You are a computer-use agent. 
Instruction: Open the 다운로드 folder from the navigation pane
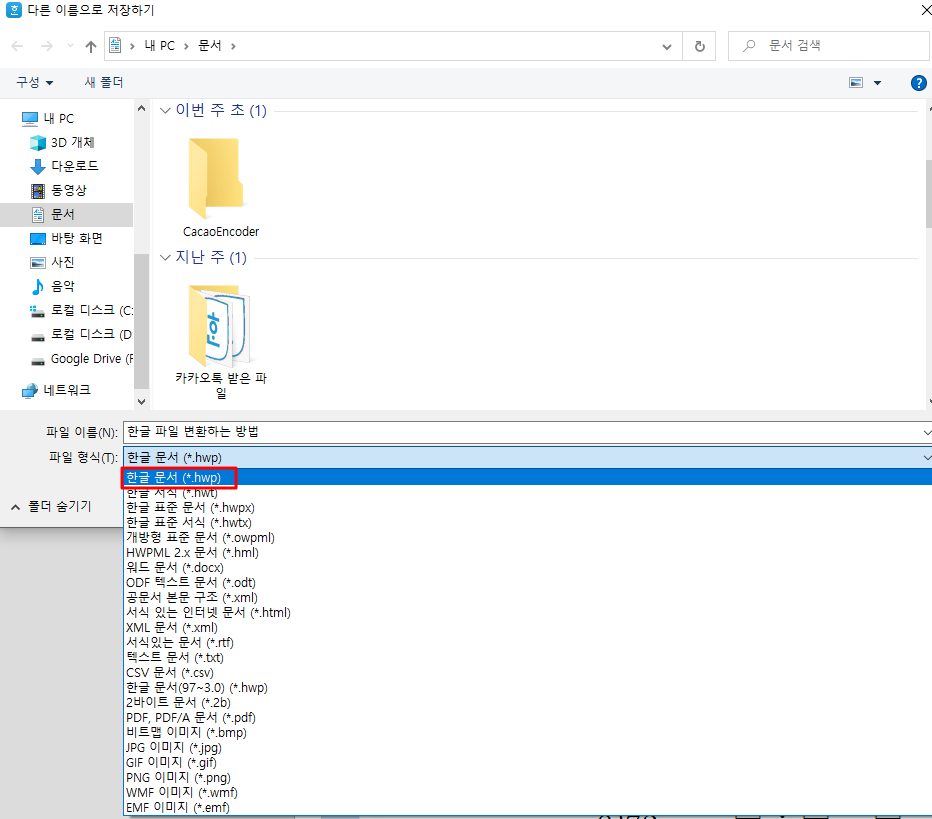[x=66, y=166]
